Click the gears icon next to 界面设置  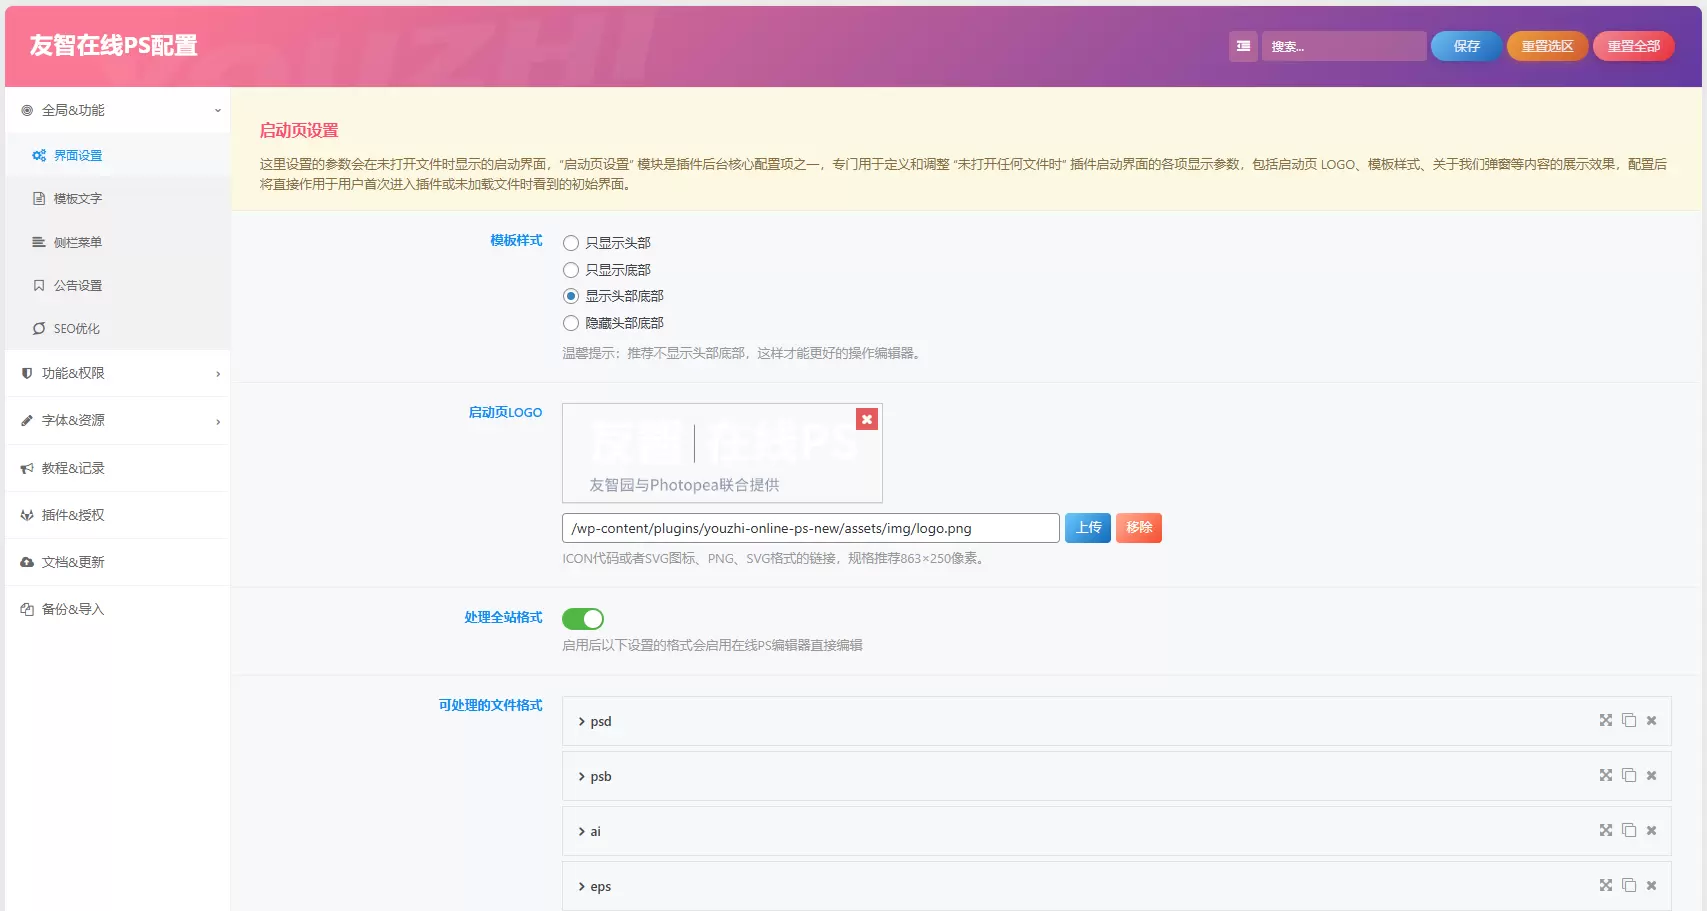[39, 155]
